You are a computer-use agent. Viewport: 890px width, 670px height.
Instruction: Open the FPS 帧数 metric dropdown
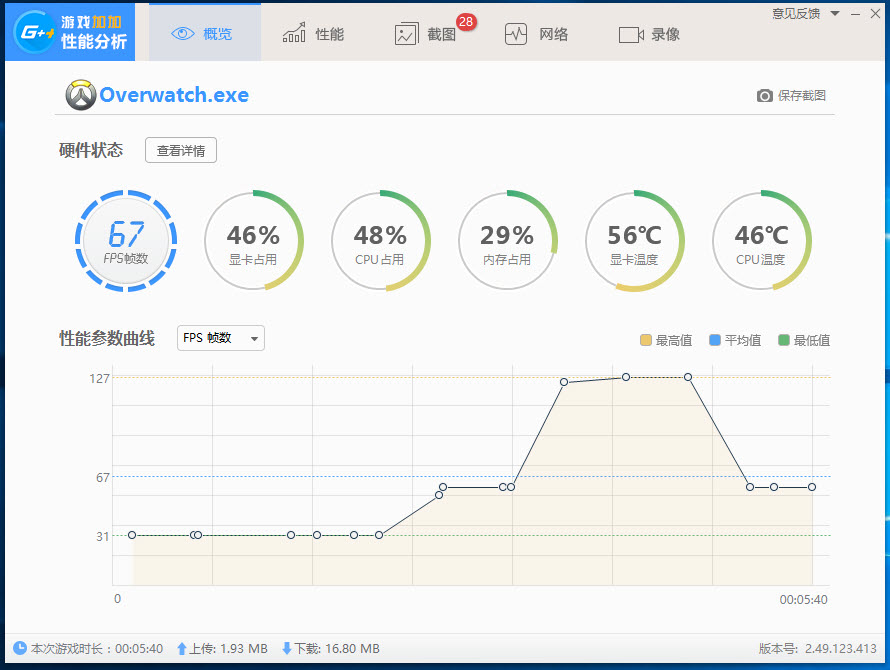click(x=220, y=338)
